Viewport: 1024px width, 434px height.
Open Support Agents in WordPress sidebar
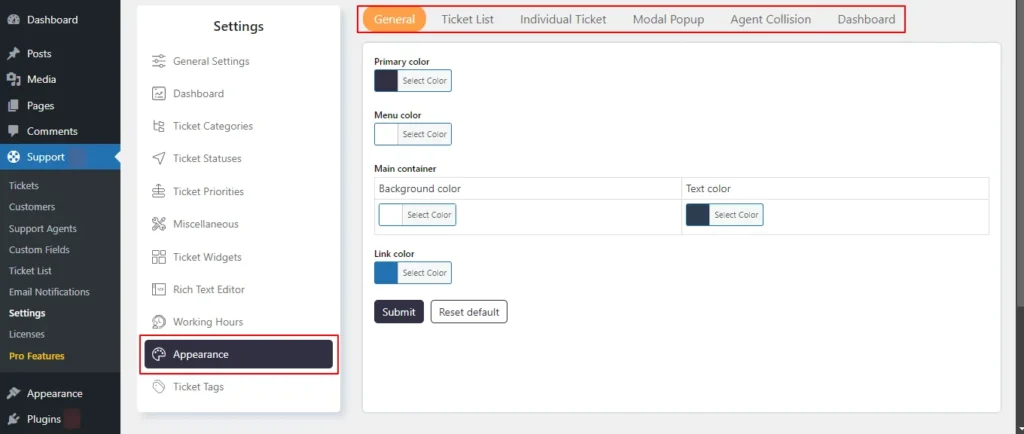[x=42, y=228]
